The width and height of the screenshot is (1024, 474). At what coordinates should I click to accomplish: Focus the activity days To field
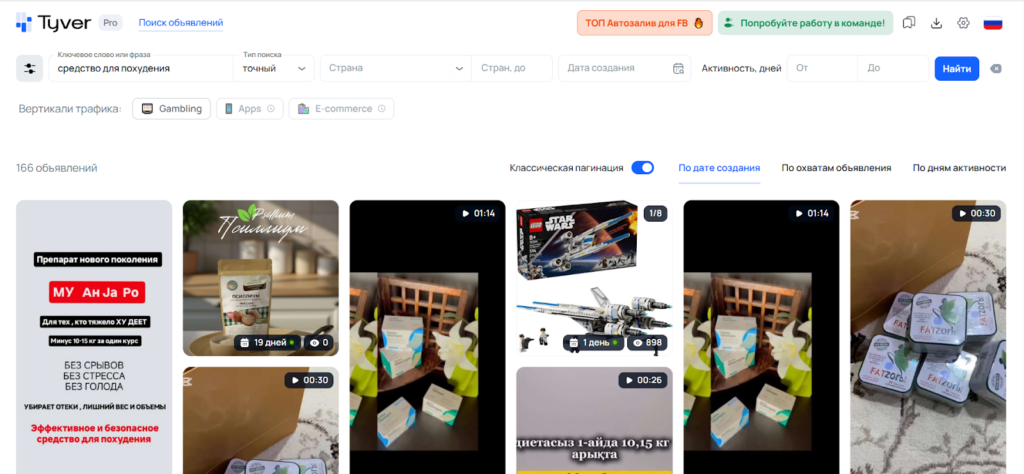[893, 69]
